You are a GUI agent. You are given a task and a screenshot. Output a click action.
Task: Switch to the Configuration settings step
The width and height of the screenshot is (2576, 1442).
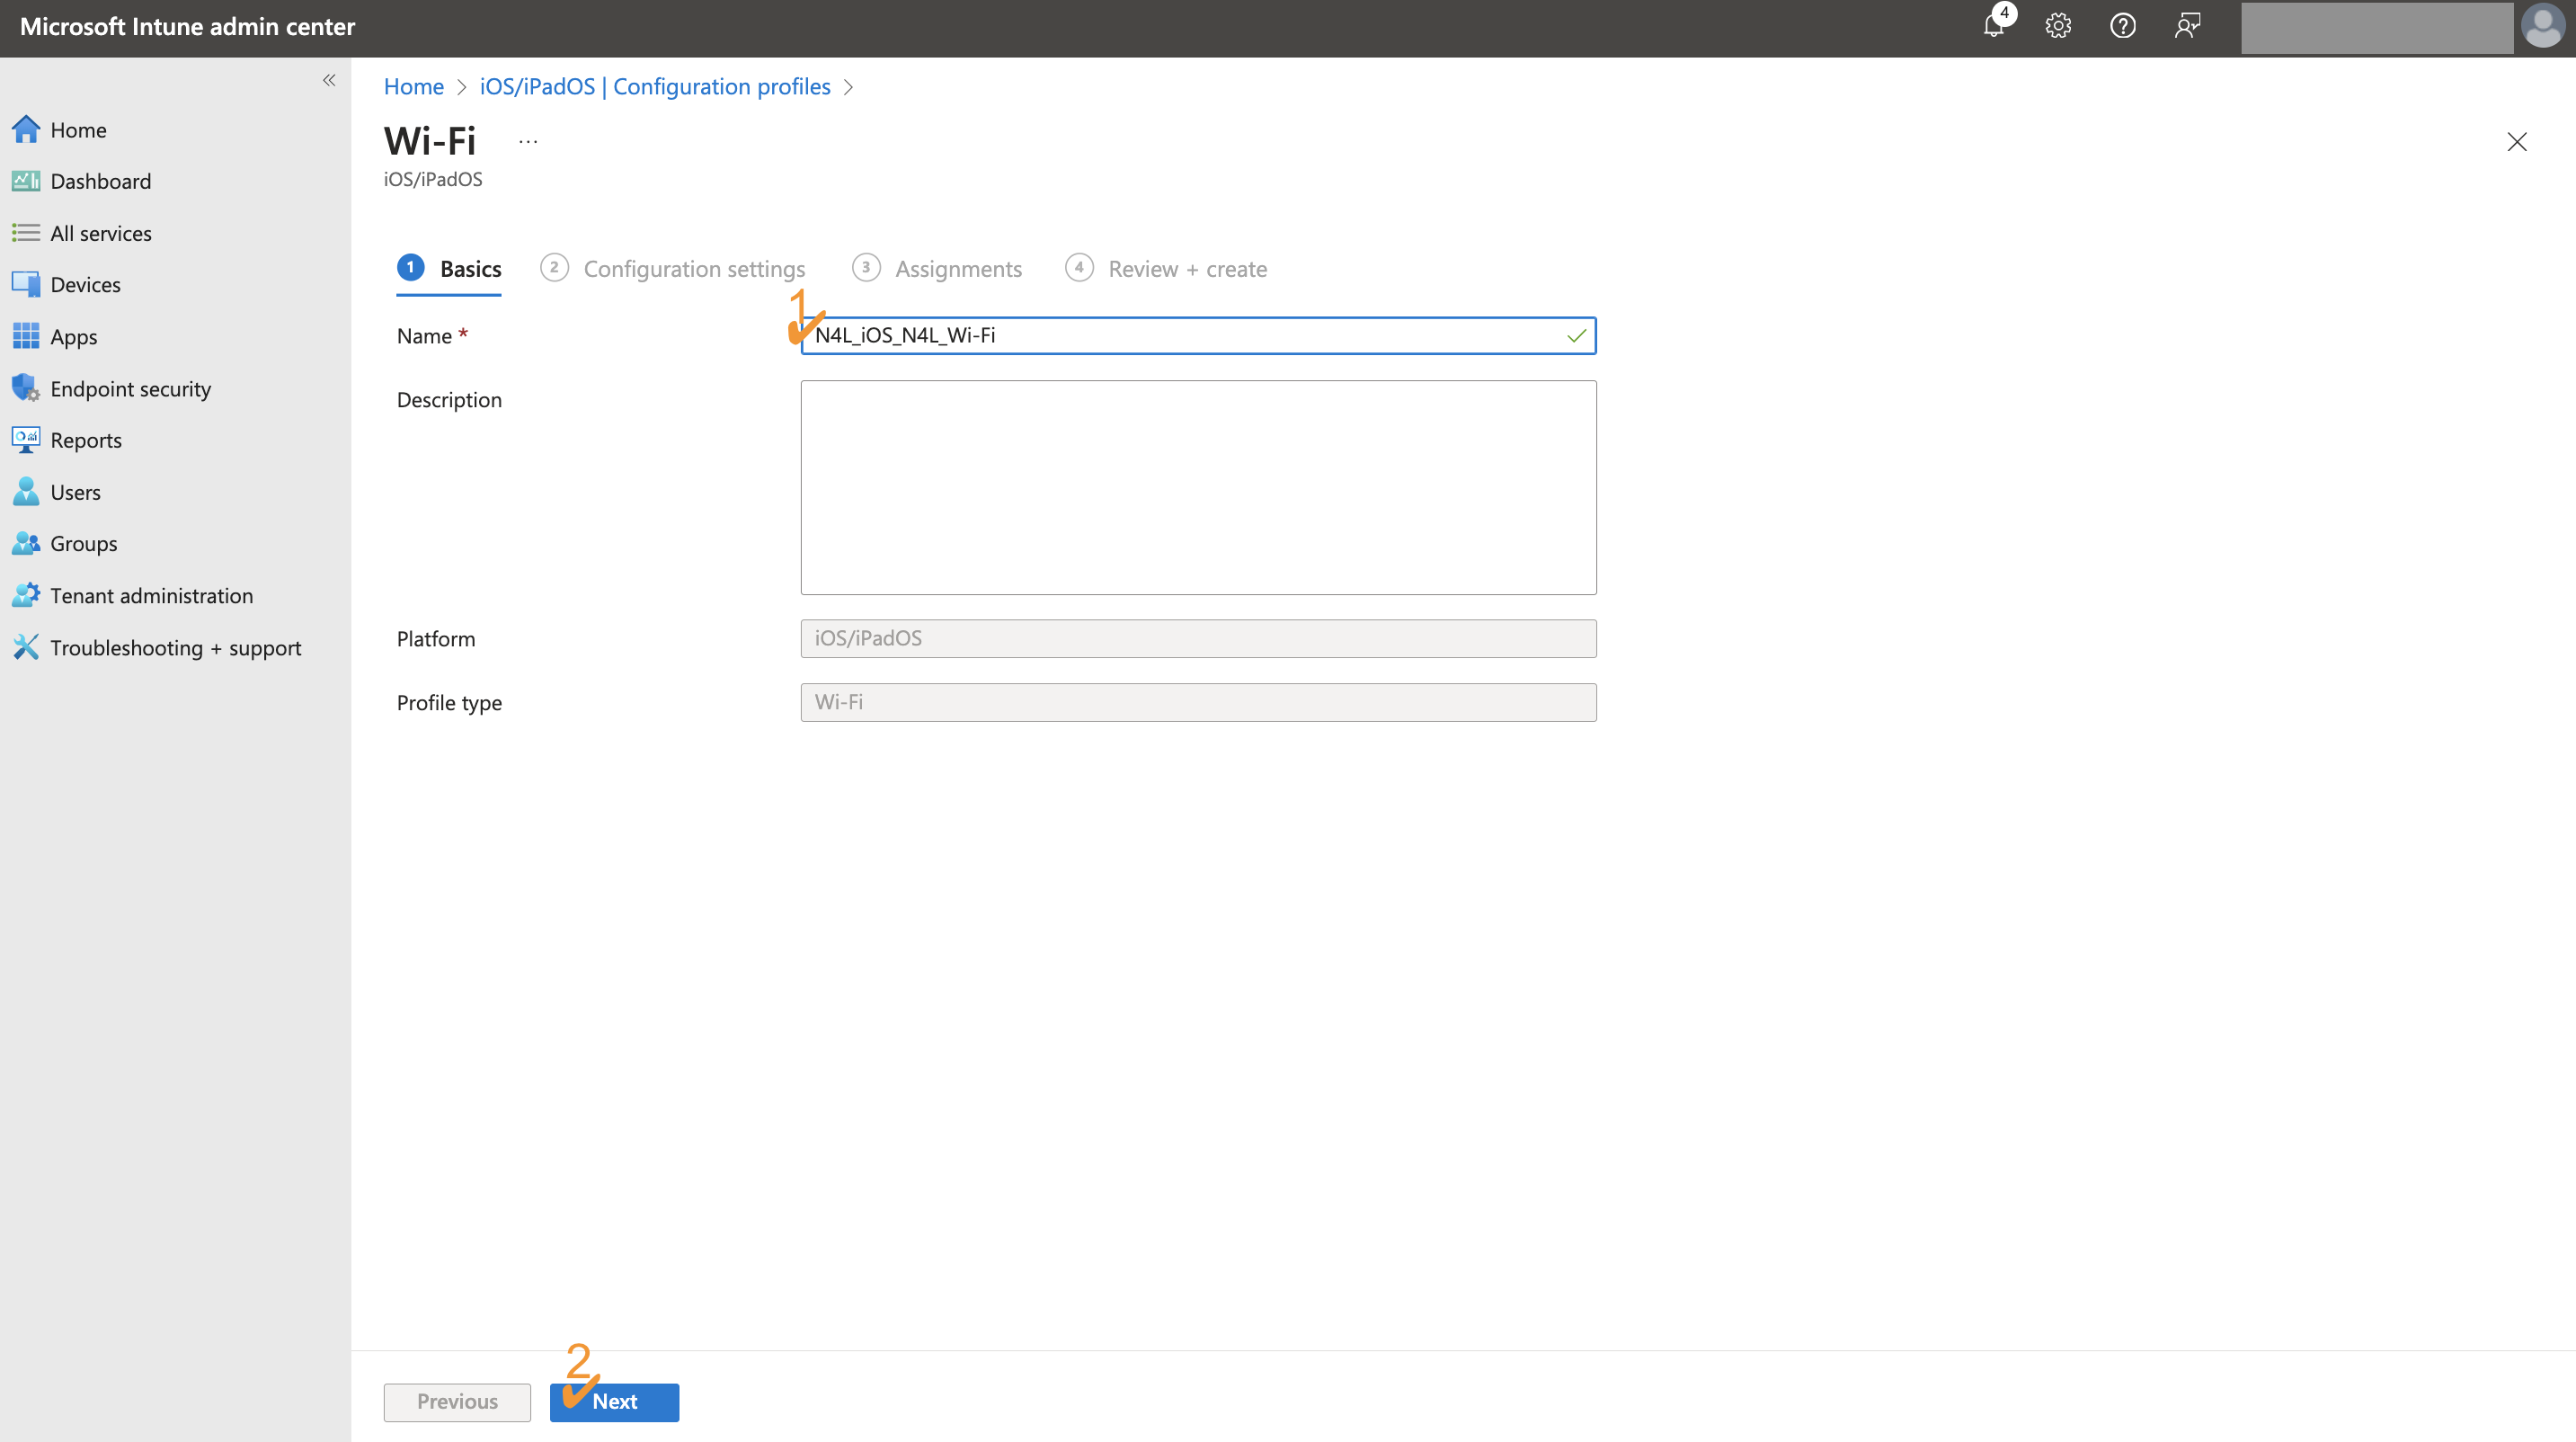coord(694,268)
